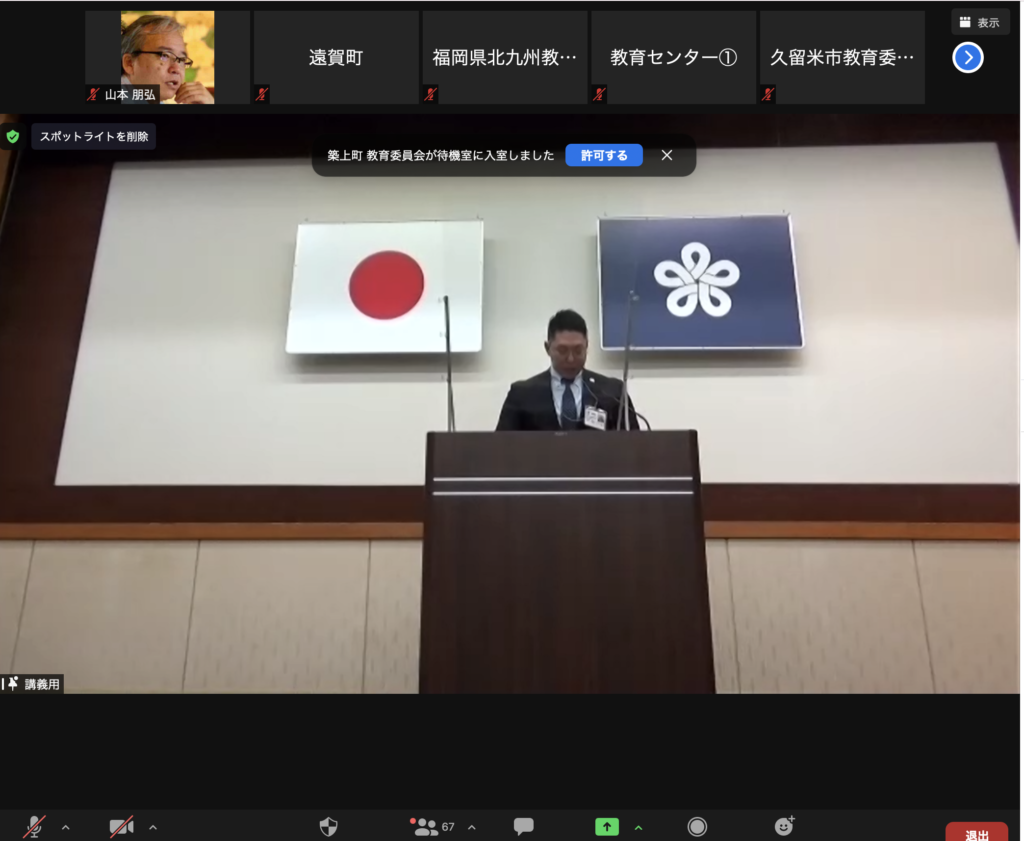Click 許可する to admit participant
Screen dimensions: 1024x841
coord(604,155)
